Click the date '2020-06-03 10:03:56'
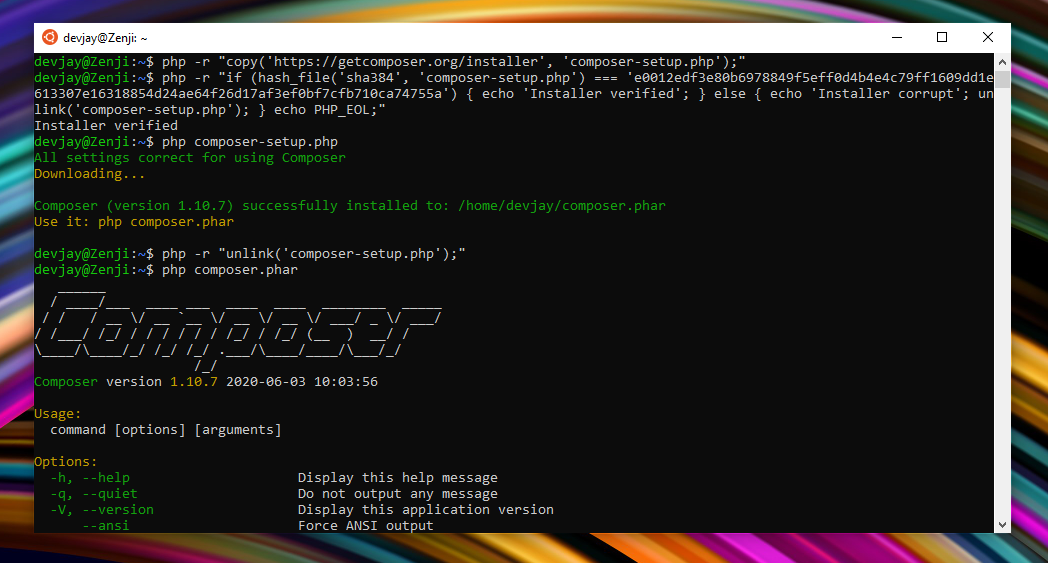1048x563 pixels. (302, 382)
